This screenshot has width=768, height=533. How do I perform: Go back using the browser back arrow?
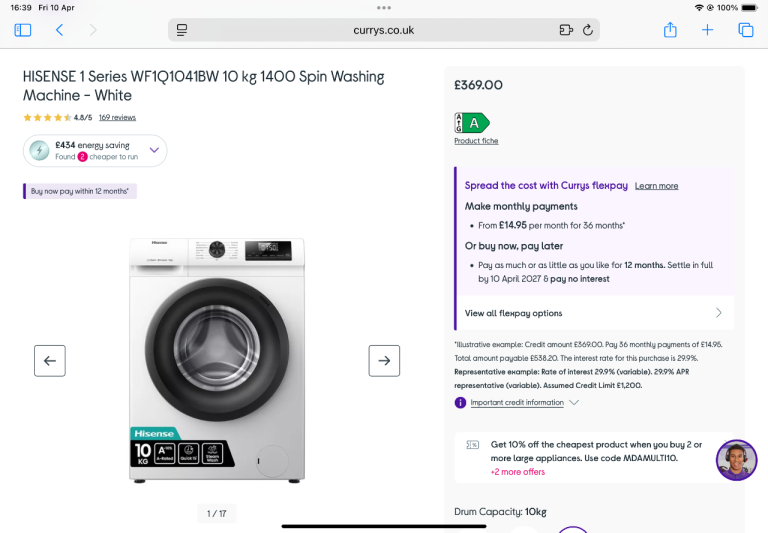[x=59, y=30]
